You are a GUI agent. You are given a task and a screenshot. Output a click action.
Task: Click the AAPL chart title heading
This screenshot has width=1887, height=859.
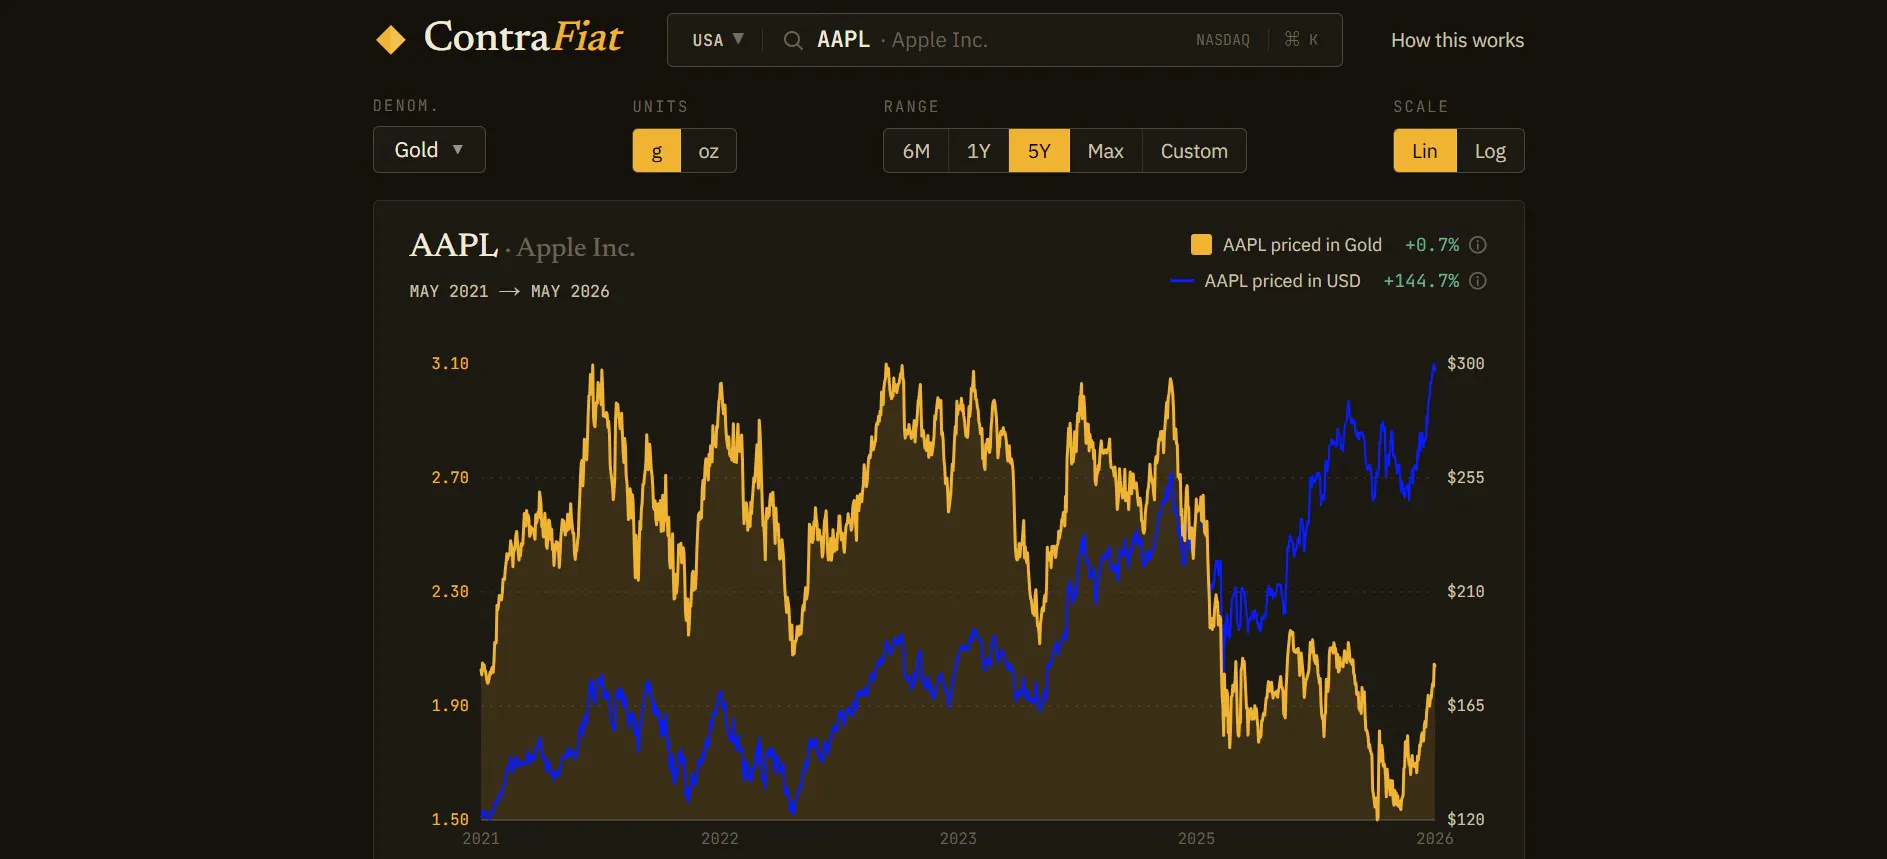point(522,246)
